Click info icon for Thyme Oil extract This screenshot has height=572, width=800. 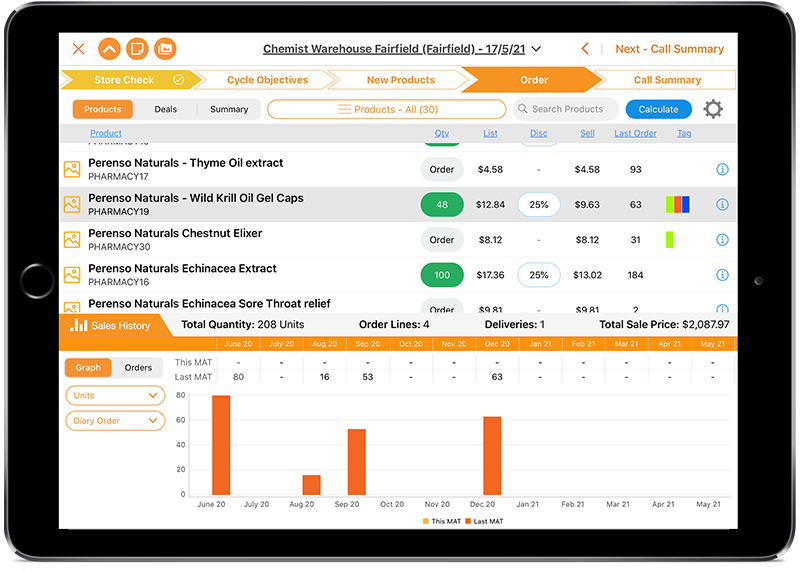pyautogui.click(x=722, y=170)
